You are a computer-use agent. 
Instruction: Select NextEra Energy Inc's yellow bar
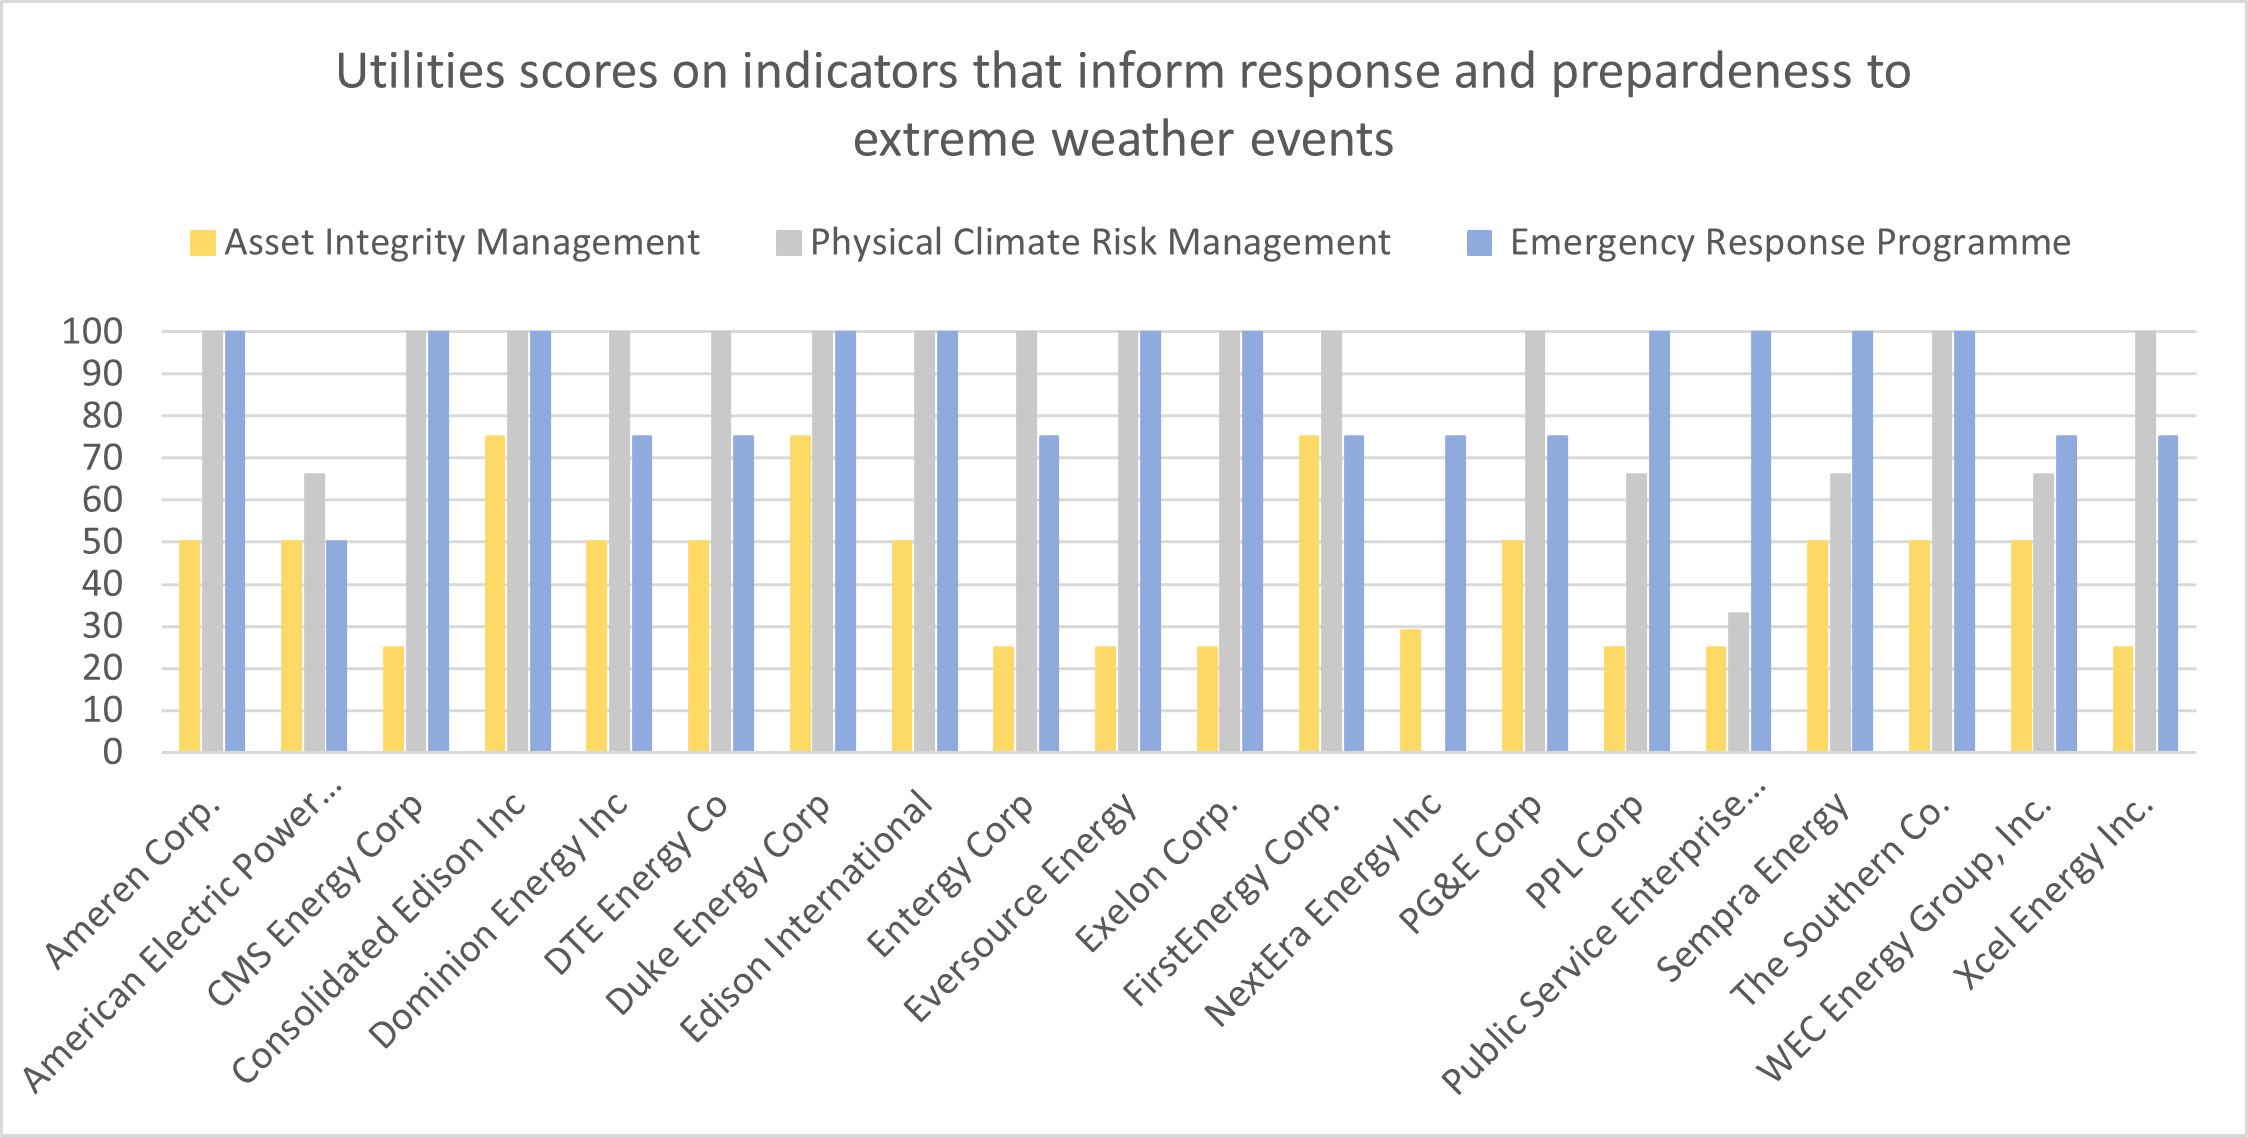click(1410, 690)
